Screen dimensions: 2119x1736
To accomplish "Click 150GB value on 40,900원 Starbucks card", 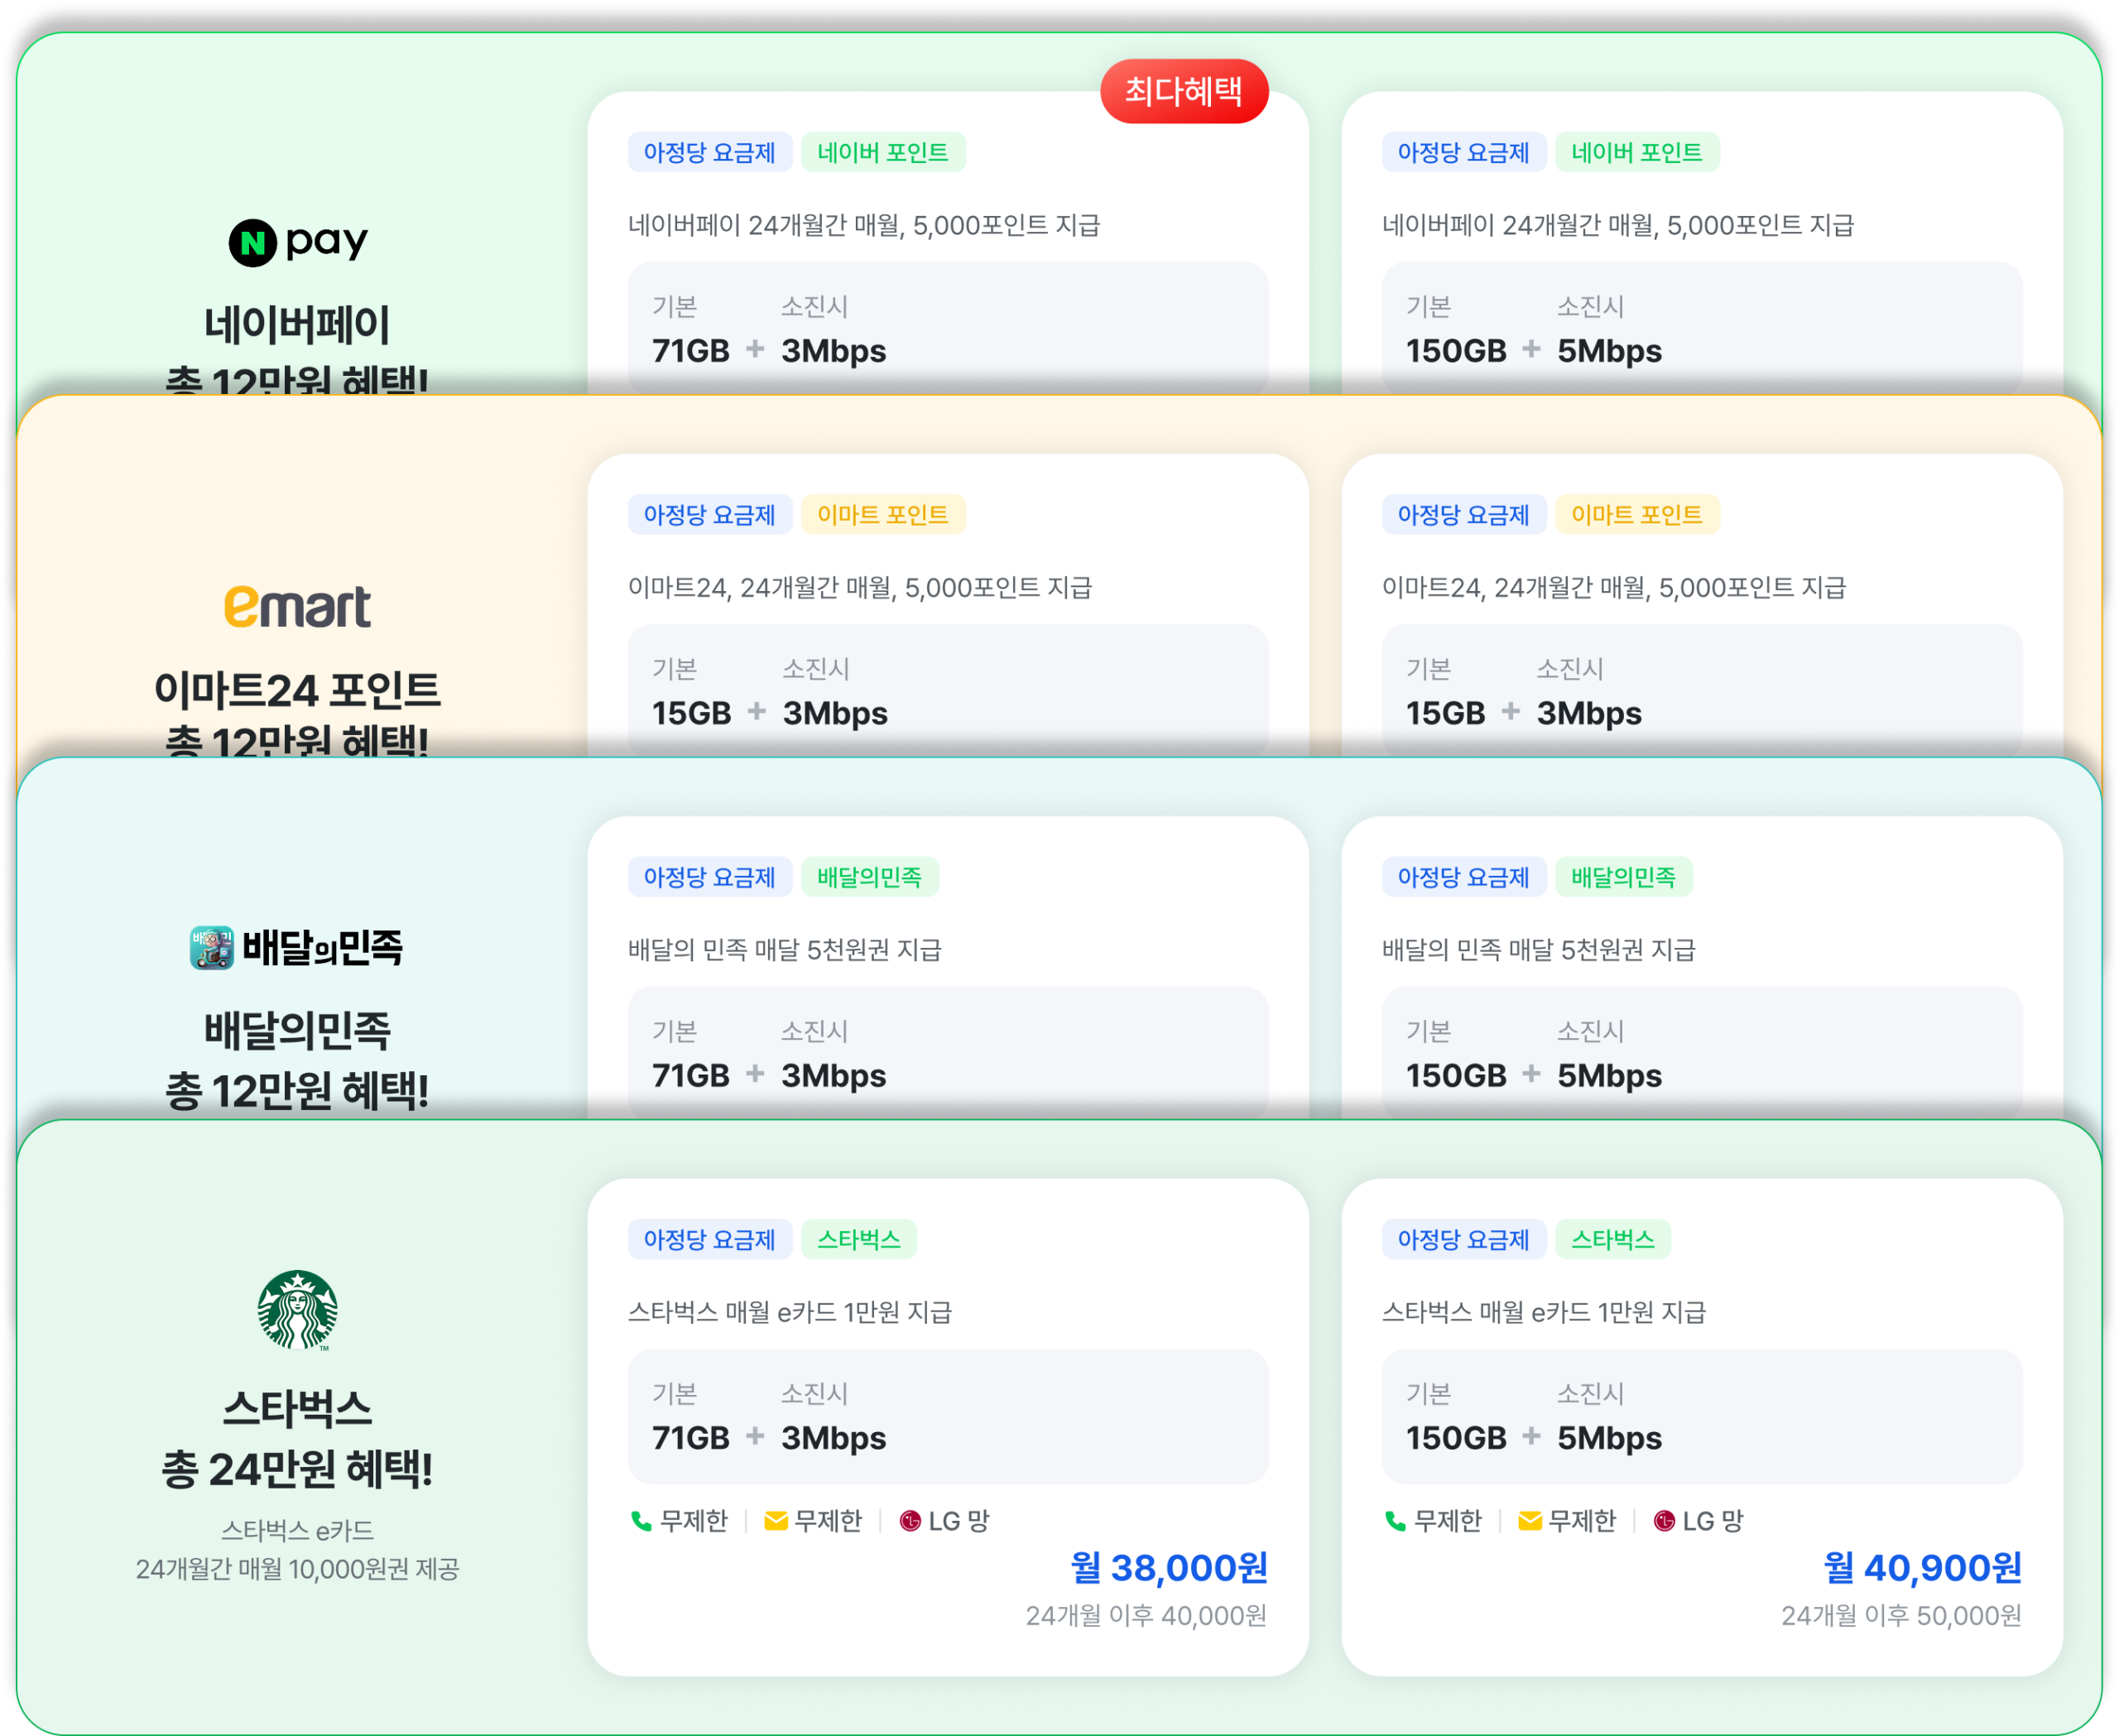I will click(x=1456, y=1438).
